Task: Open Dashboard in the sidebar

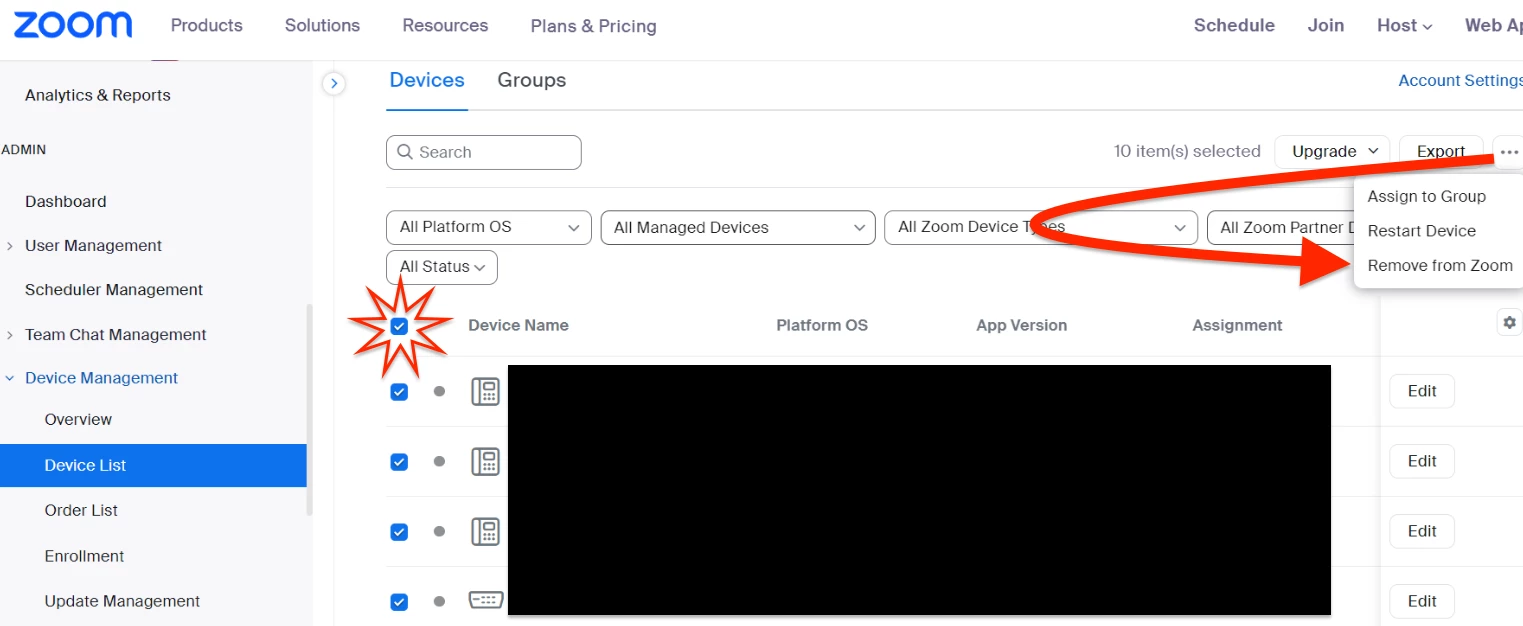Action: 65,202
